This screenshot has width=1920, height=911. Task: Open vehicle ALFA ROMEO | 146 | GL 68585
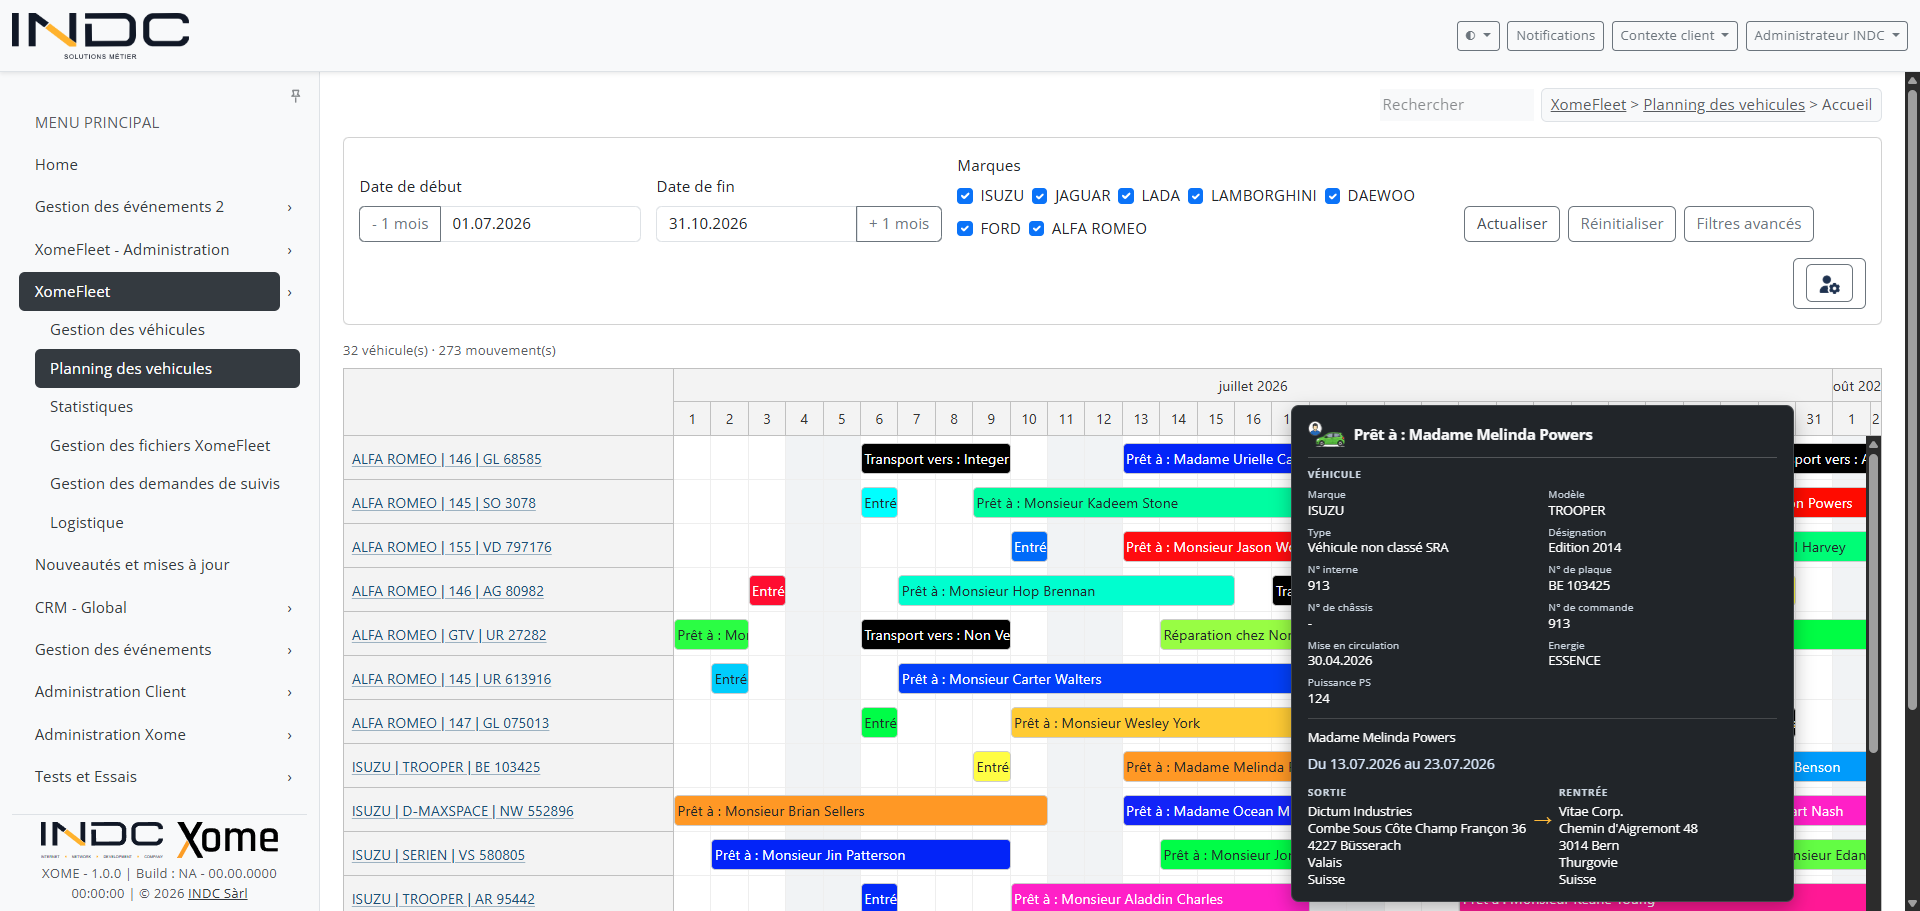446,459
